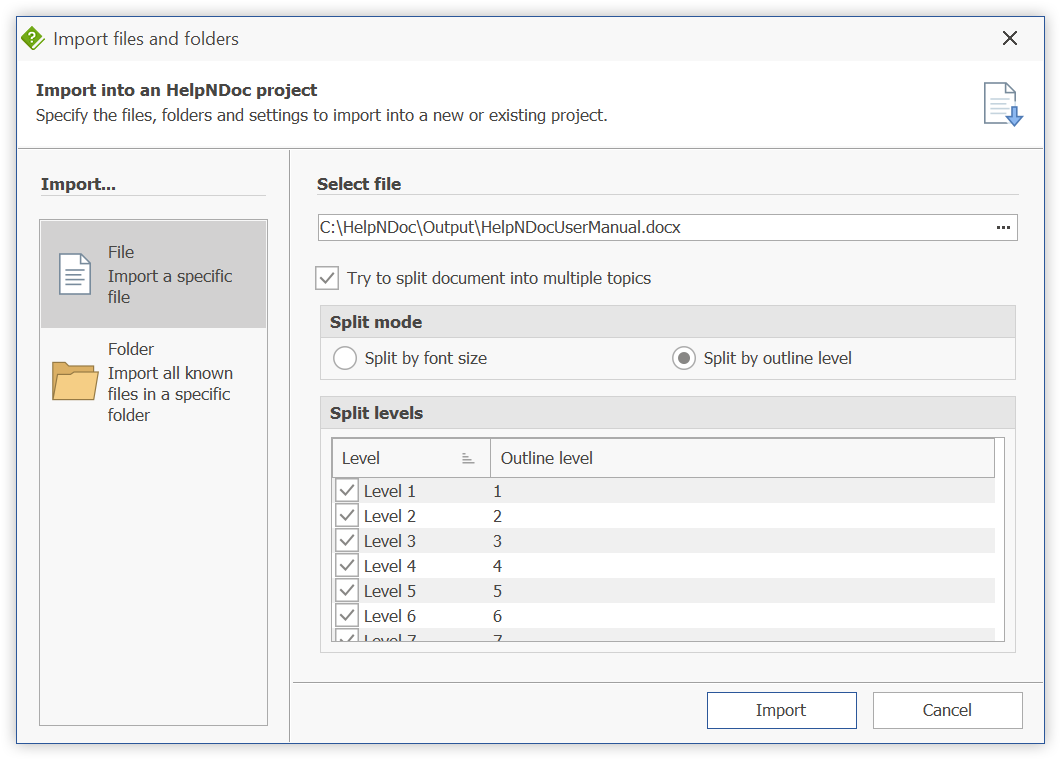The height and width of the screenshot is (761, 1062).
Task: Click the HelpNDoc app icon in title bar
Action: (33, 39)
